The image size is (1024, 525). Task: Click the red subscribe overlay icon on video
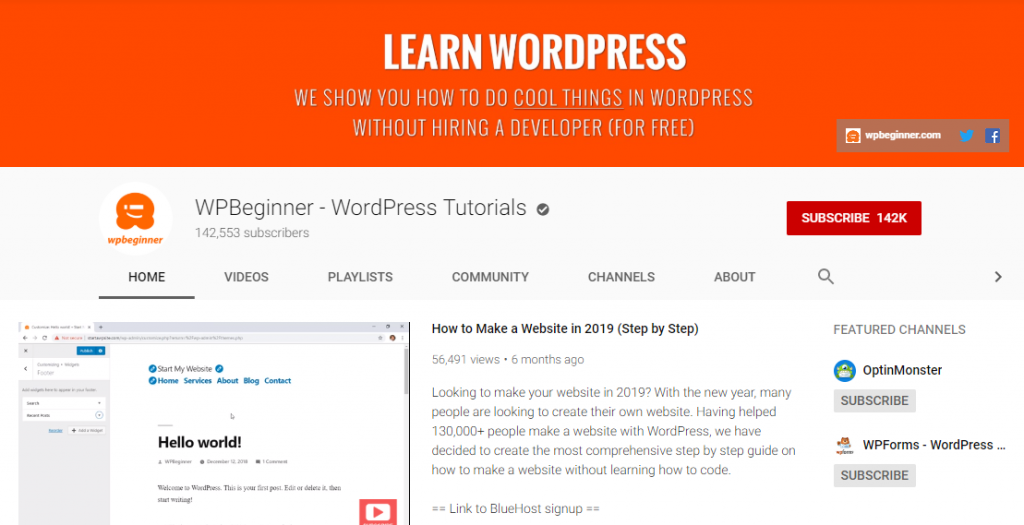point(378,512)
